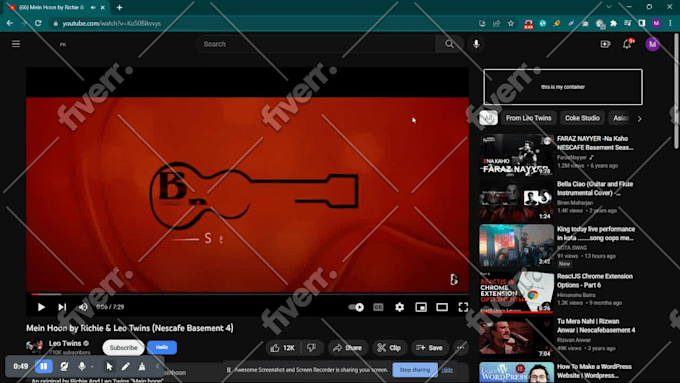This screenshot has width=680, height=383.
Task: Open Chrome profile avatar M
Action: coord(656,23)
